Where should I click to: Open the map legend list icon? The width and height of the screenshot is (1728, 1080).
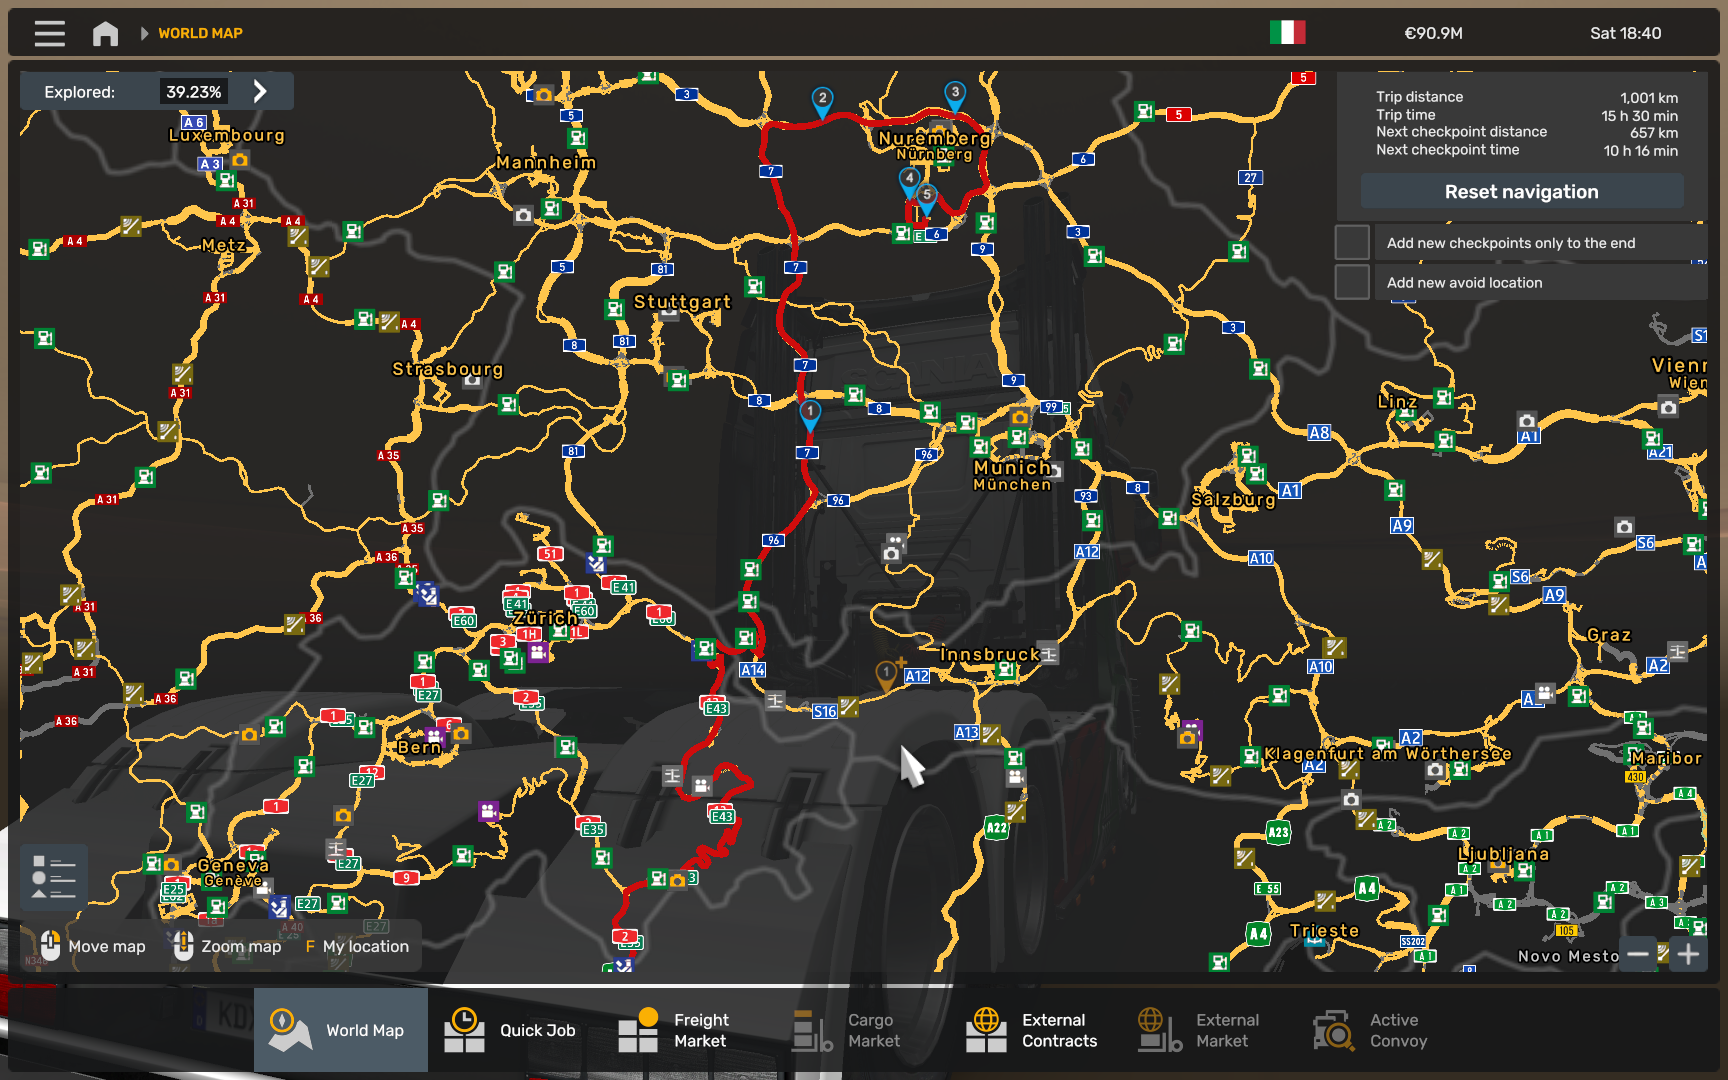click(x=54, y=877)
